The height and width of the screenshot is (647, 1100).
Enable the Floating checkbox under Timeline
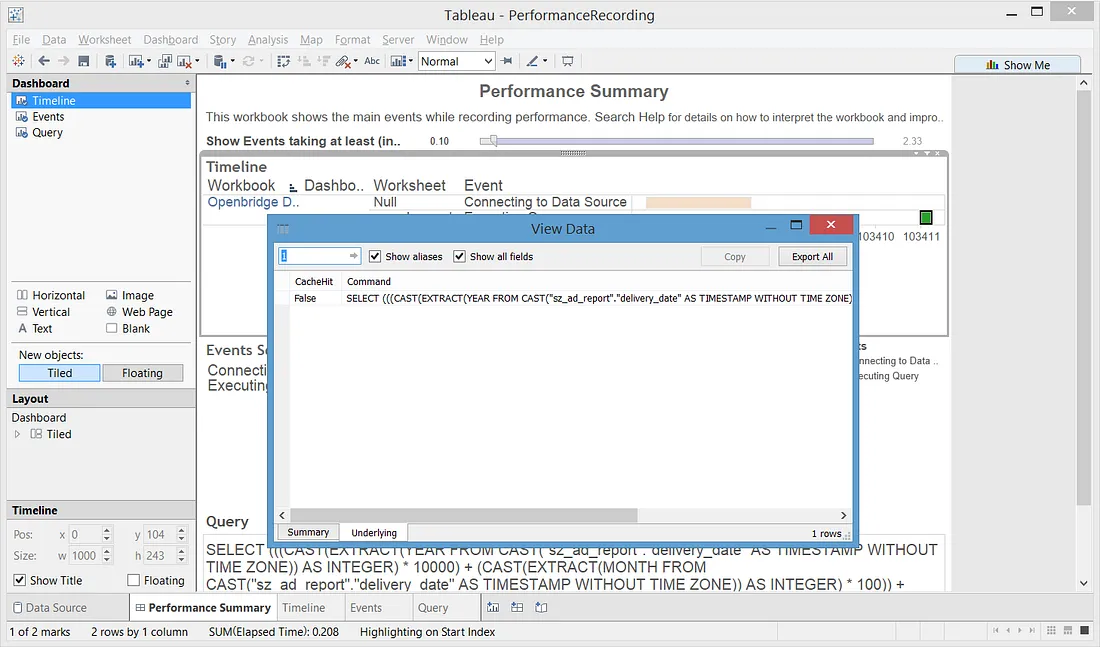click(x=133, y=580)
